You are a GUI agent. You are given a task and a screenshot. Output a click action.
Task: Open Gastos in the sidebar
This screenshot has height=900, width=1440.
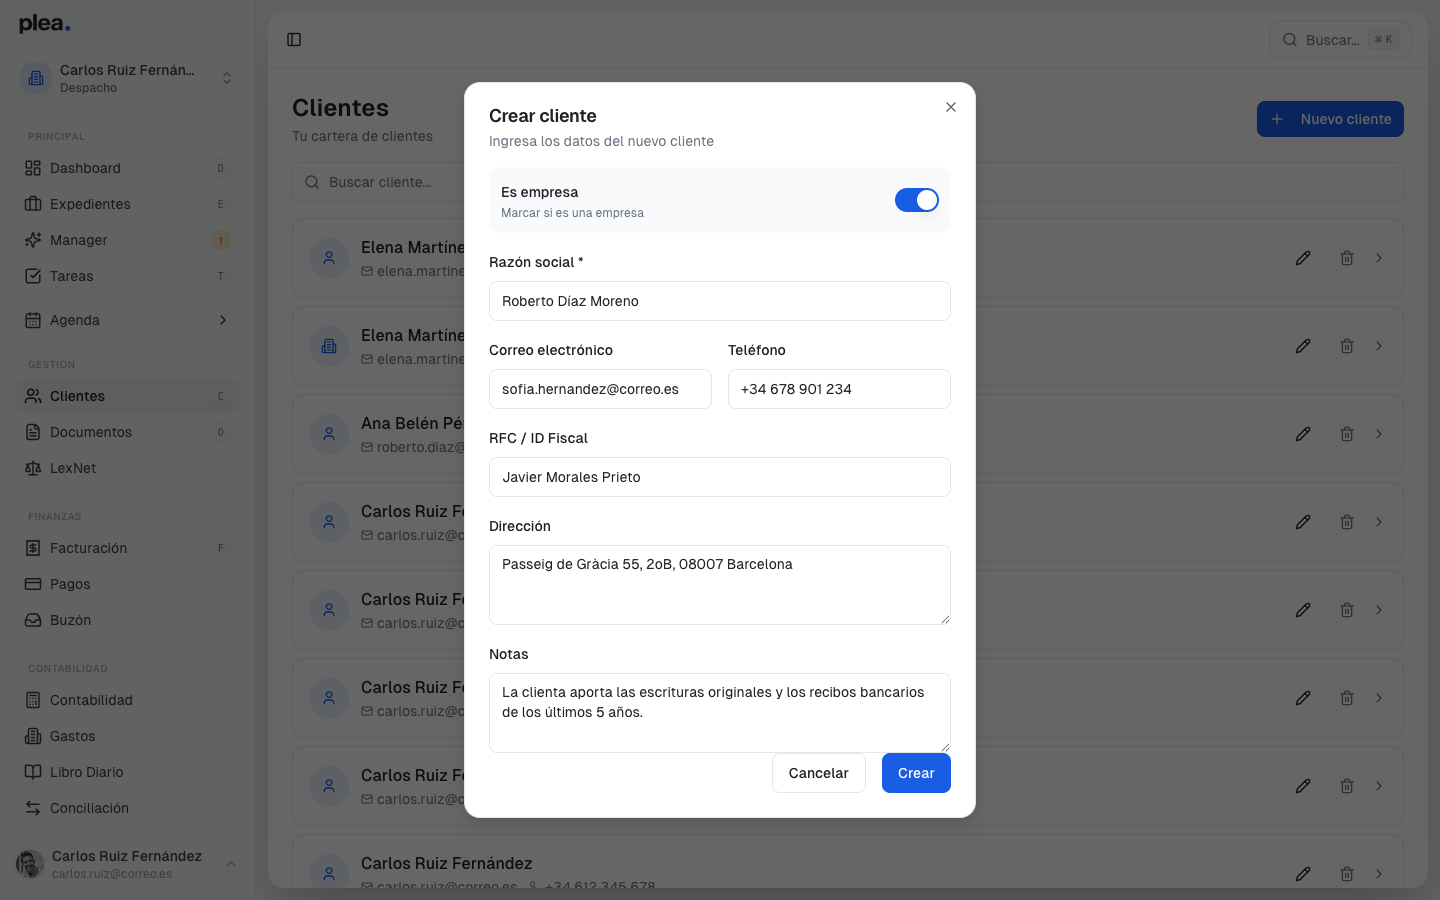tap(127, 736)
